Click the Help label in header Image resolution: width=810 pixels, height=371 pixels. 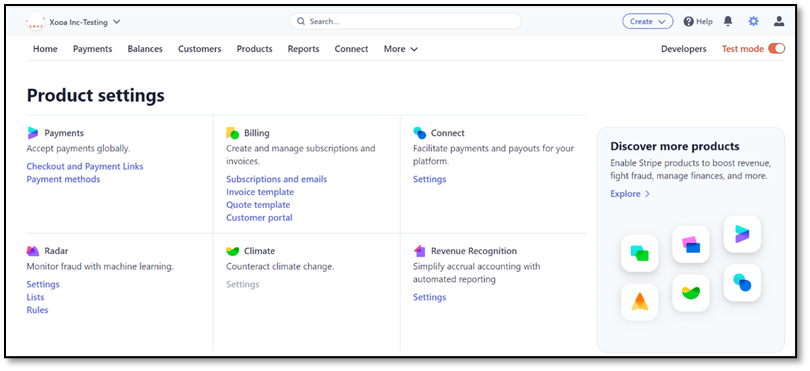704,22
